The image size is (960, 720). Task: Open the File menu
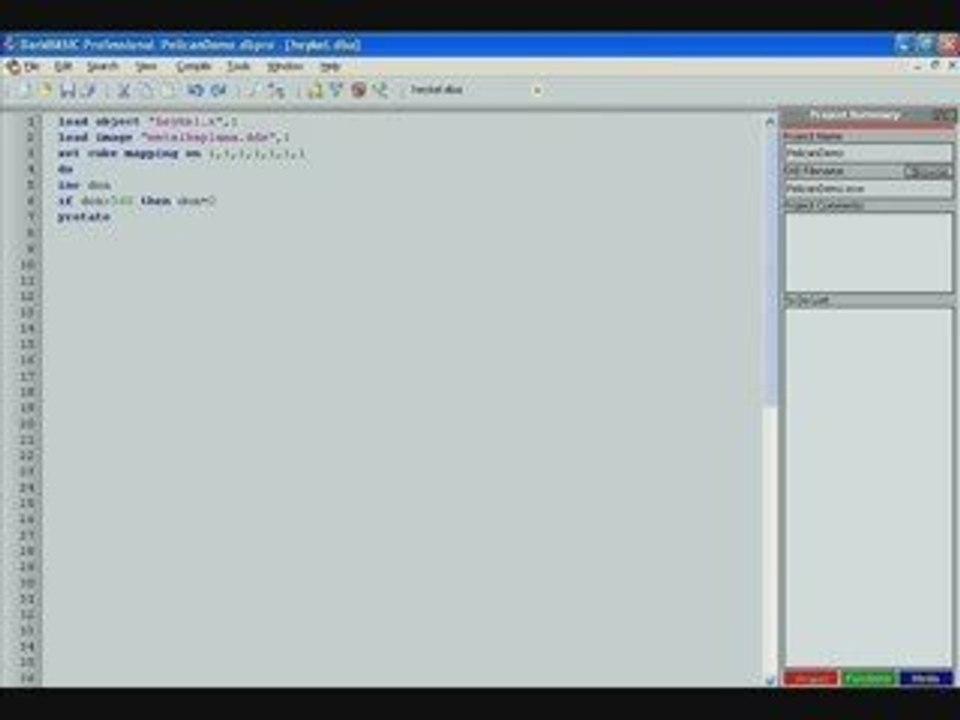pos(31,66)
